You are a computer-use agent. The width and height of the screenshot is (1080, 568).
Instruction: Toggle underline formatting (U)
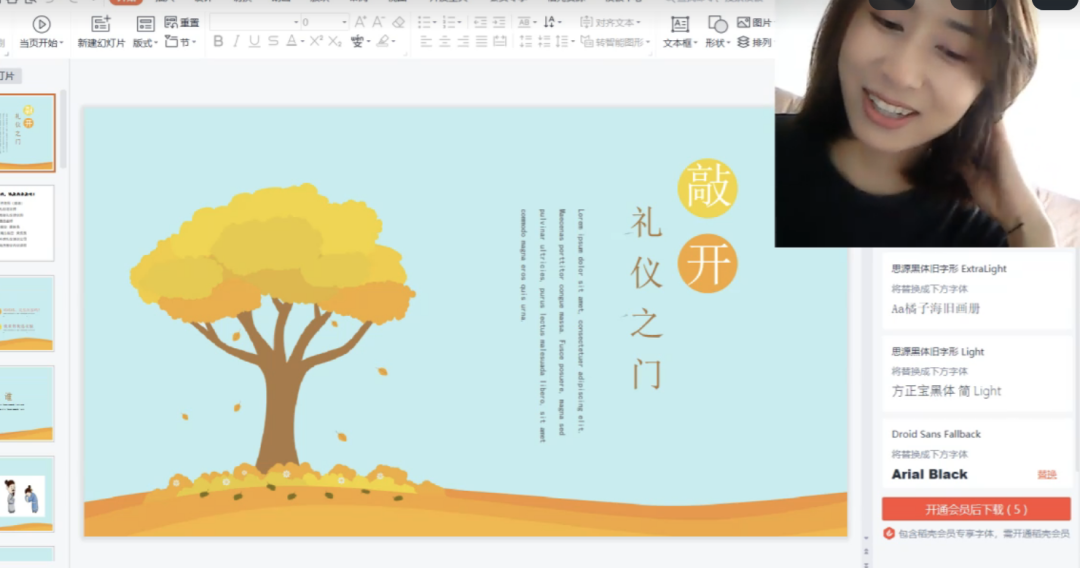(x=254, y=42)
